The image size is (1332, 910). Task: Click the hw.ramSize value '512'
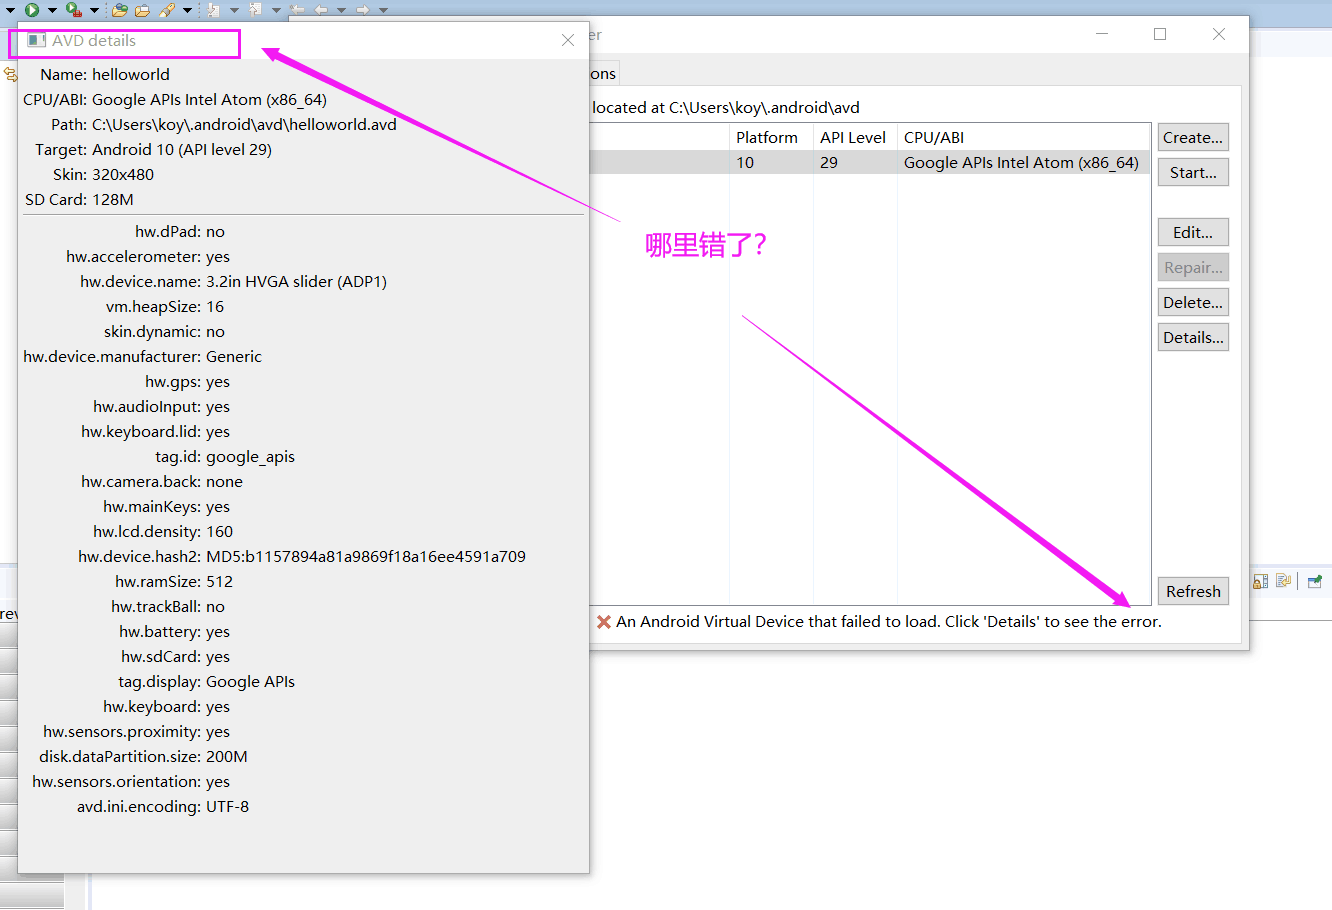tap(219, 581)
